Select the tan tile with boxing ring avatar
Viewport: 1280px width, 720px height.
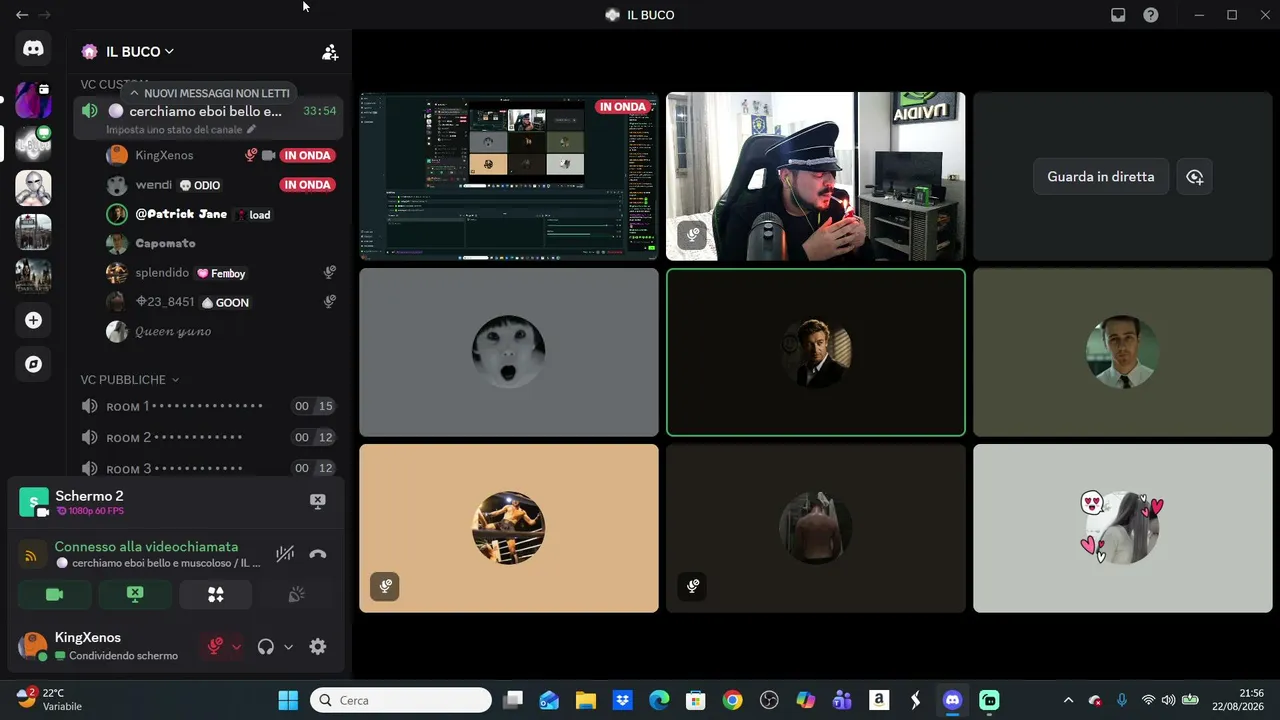point(509,528)
